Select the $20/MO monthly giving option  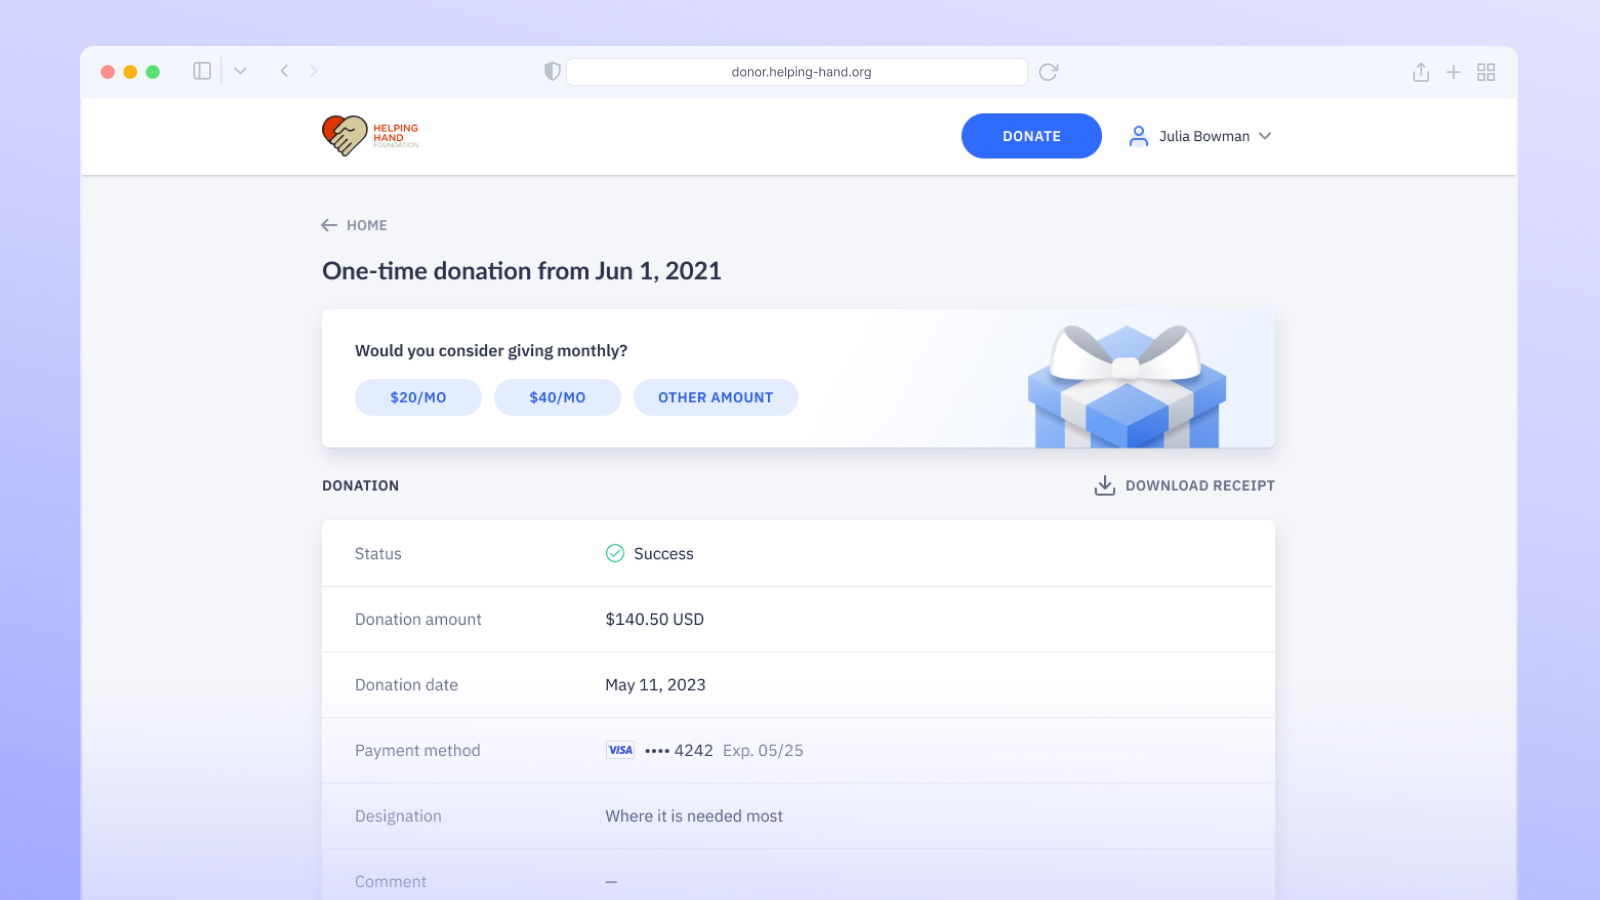tap(418, 397)
